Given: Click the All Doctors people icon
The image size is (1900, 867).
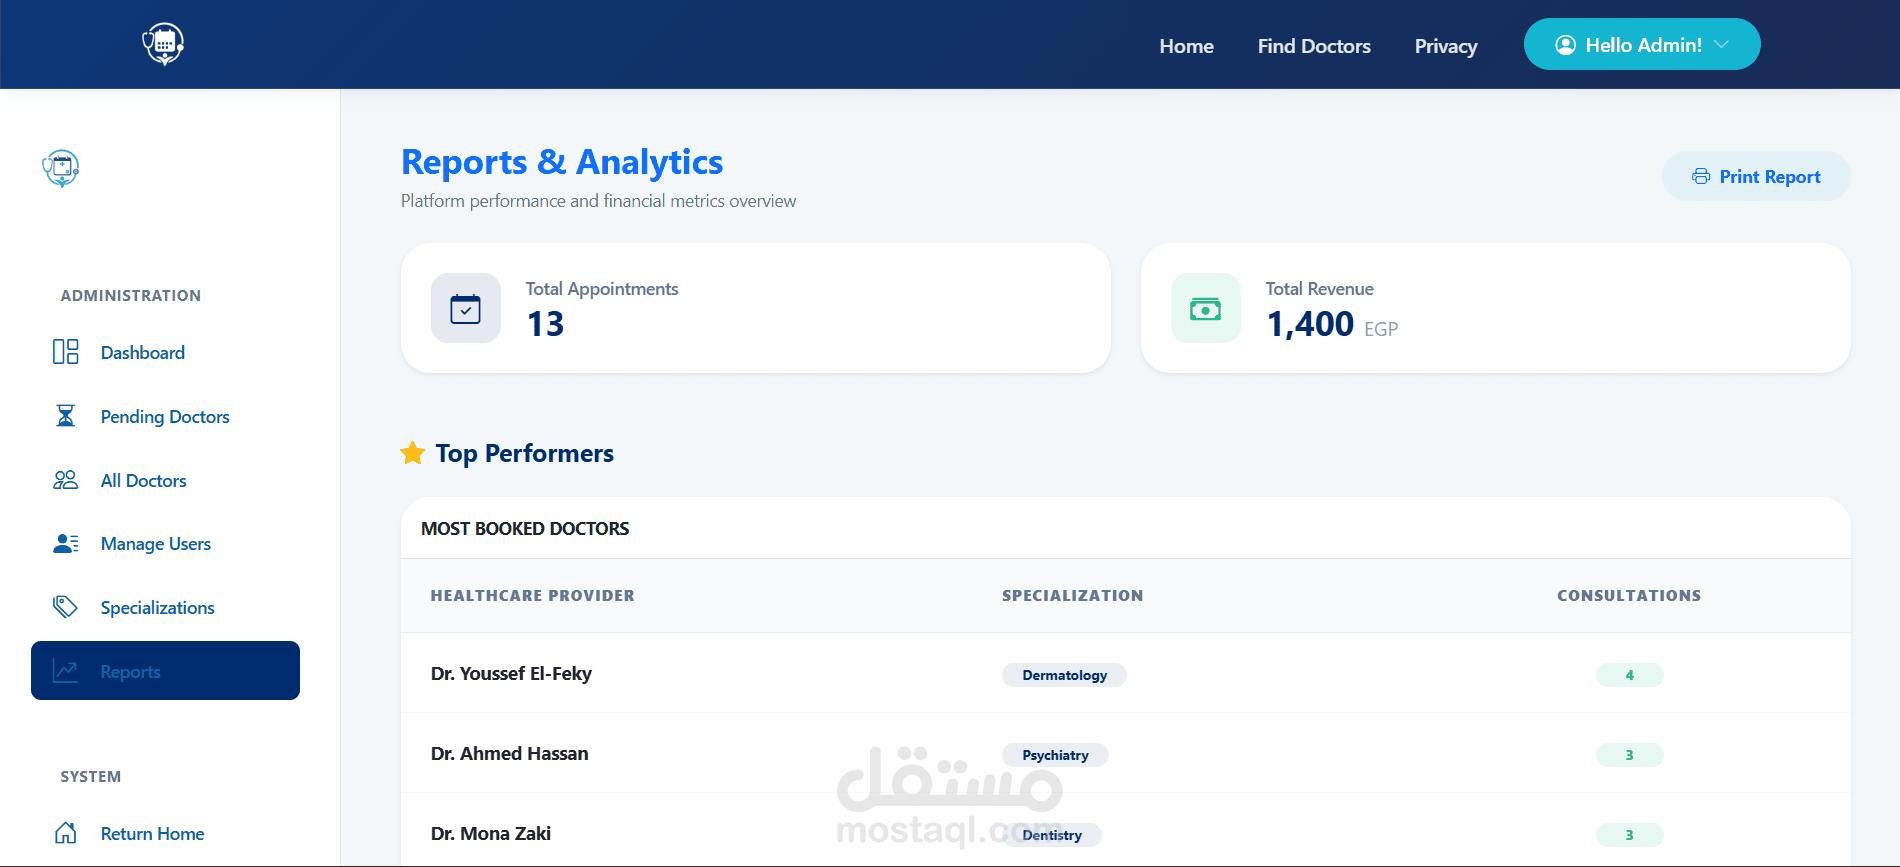Looking at the screenshot, I should click(66, 480).
